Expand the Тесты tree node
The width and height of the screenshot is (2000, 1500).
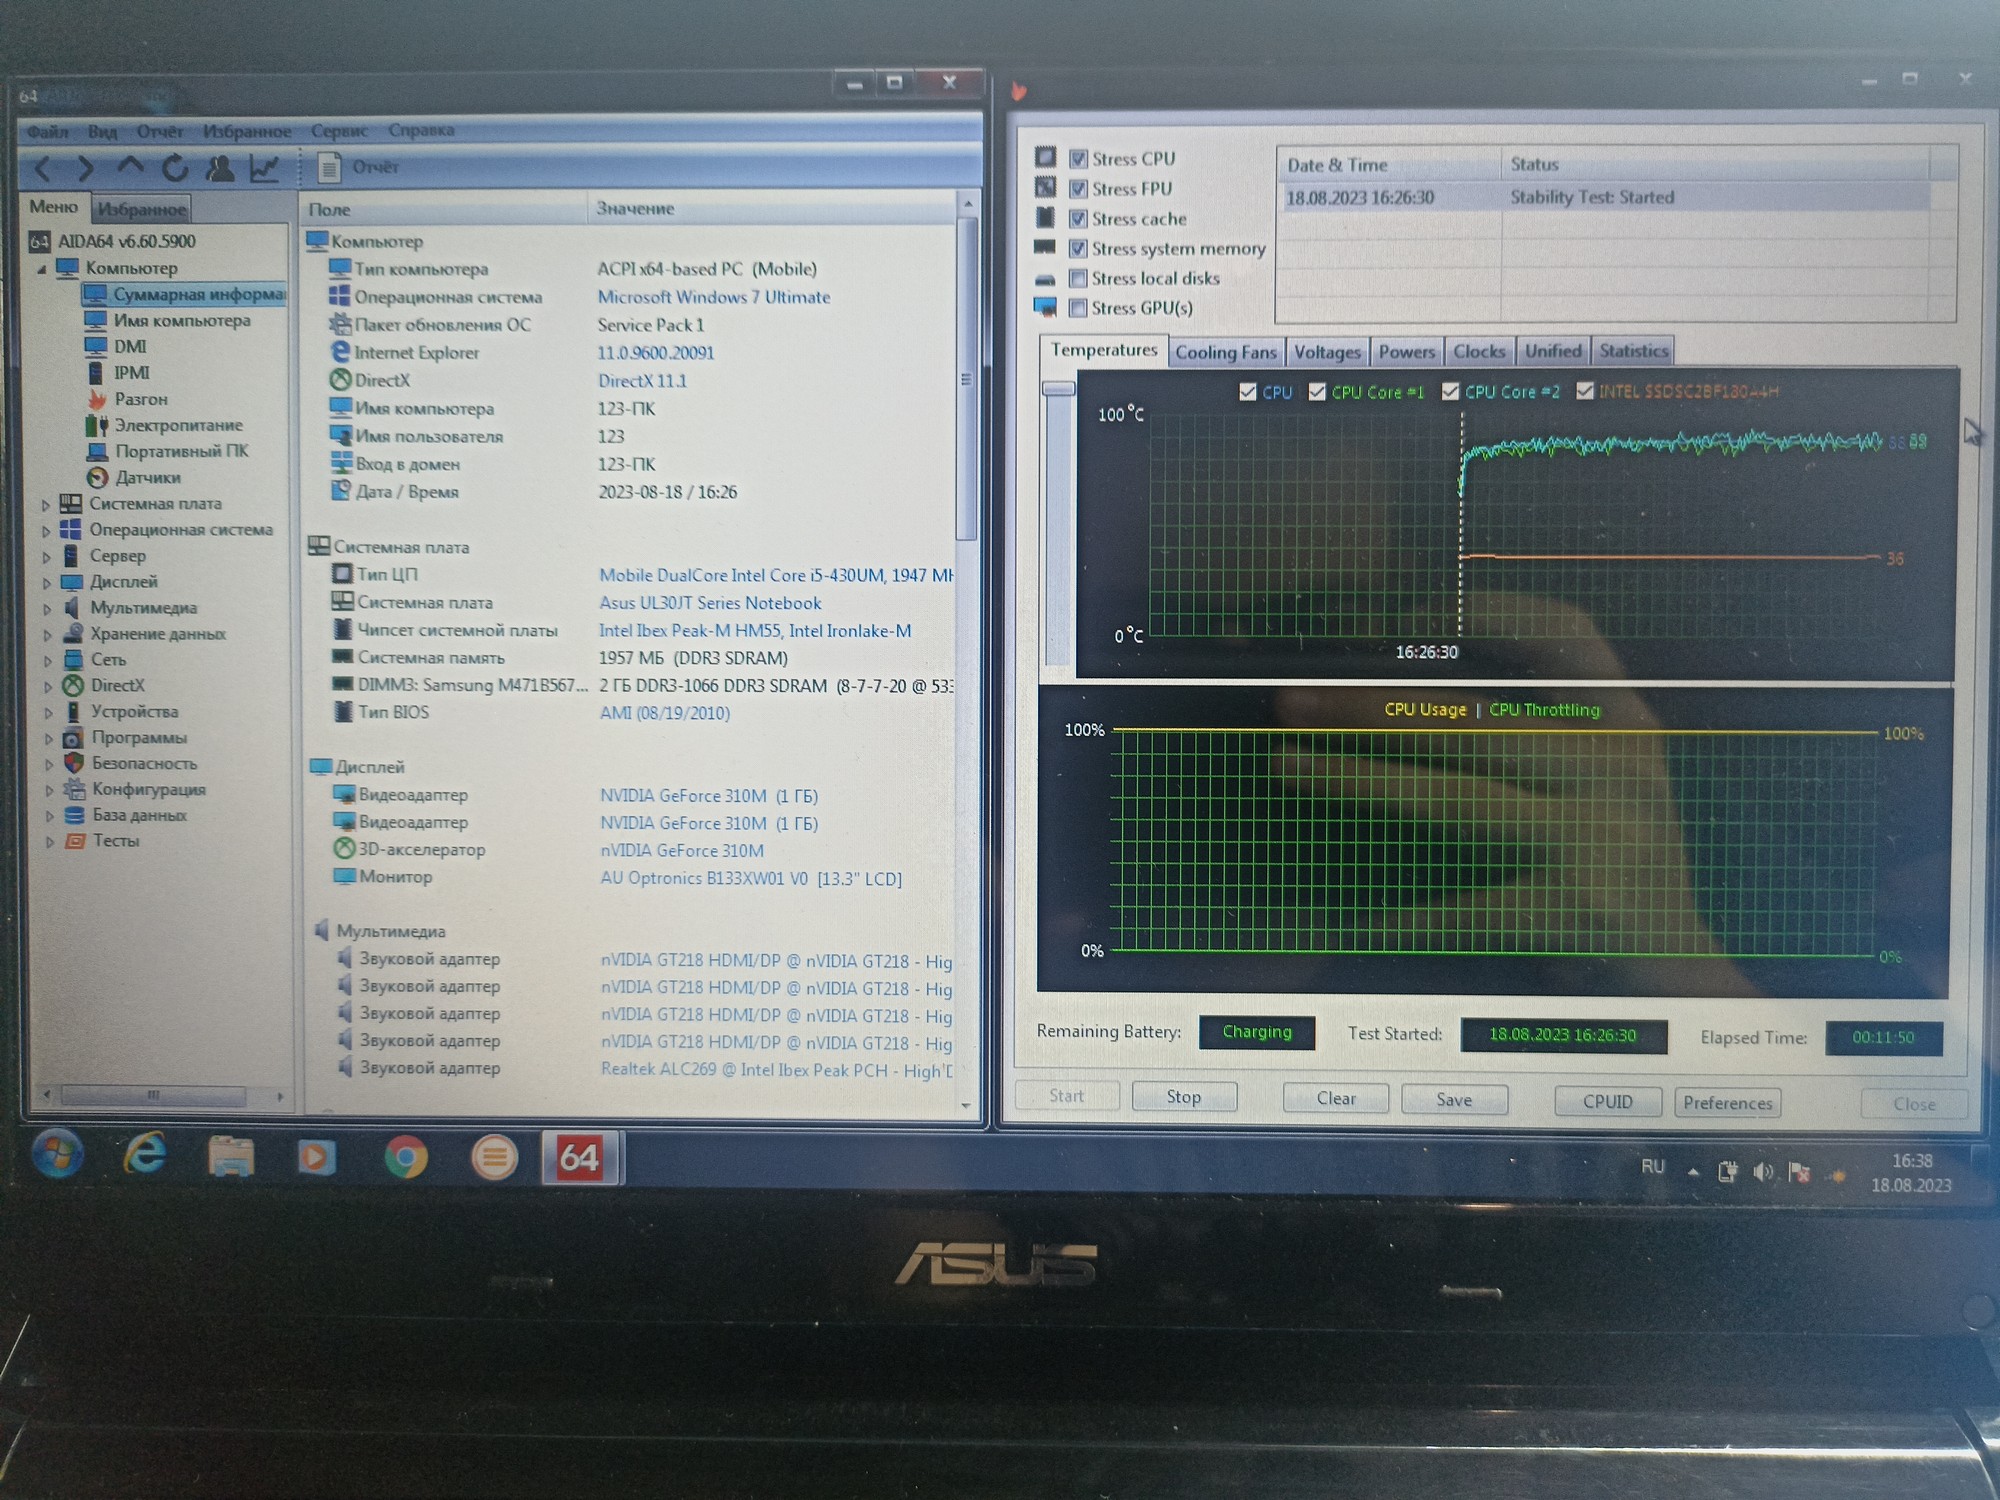50,842
